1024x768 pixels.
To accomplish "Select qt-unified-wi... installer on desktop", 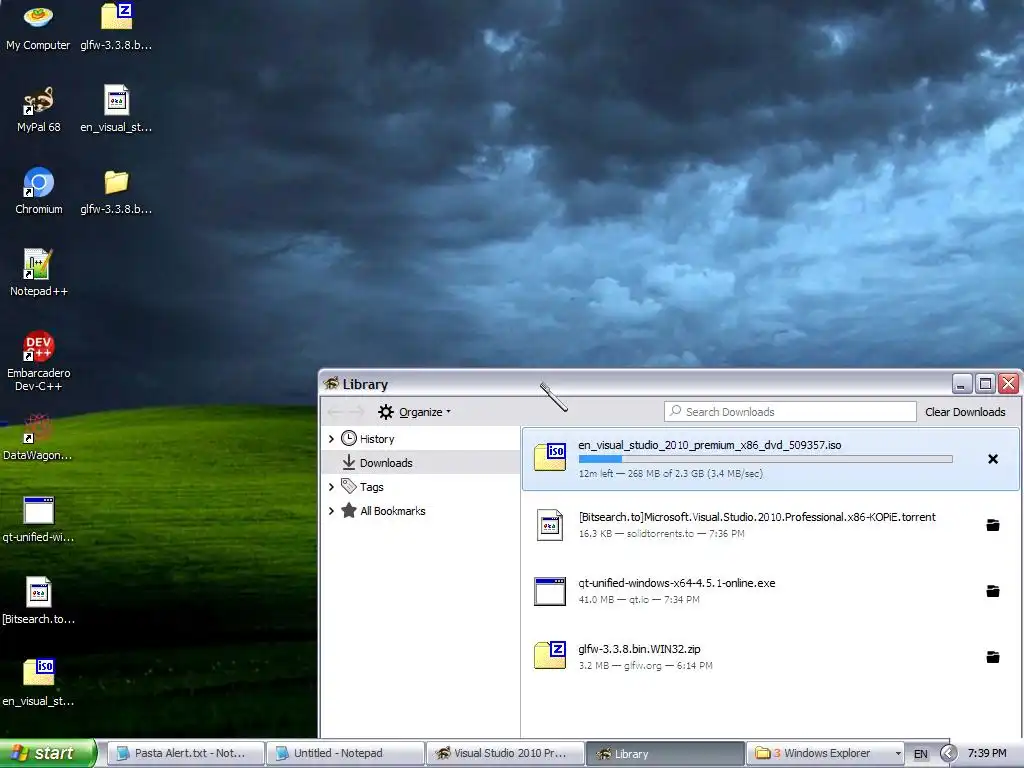I will tap(38, 519).
